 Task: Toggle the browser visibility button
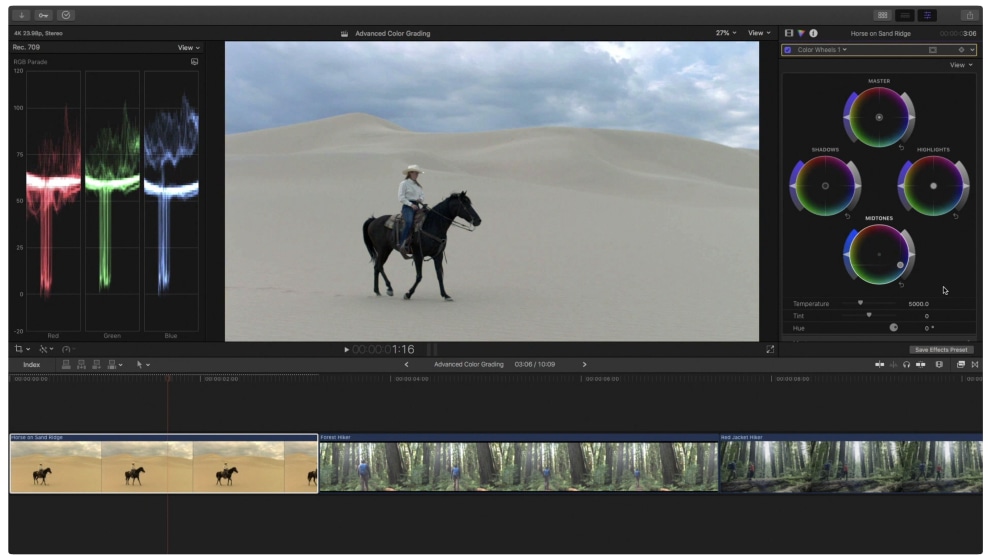pyautogui.click(x=882, y=15)
